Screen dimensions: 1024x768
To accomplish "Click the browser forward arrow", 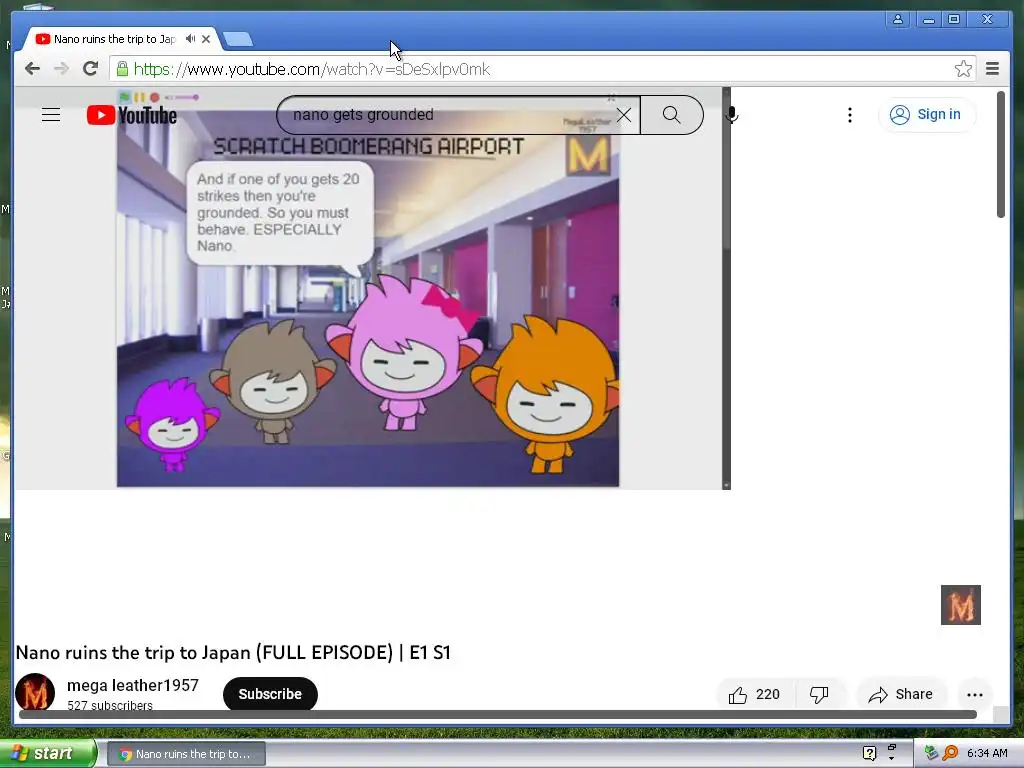I will (61, 69).
